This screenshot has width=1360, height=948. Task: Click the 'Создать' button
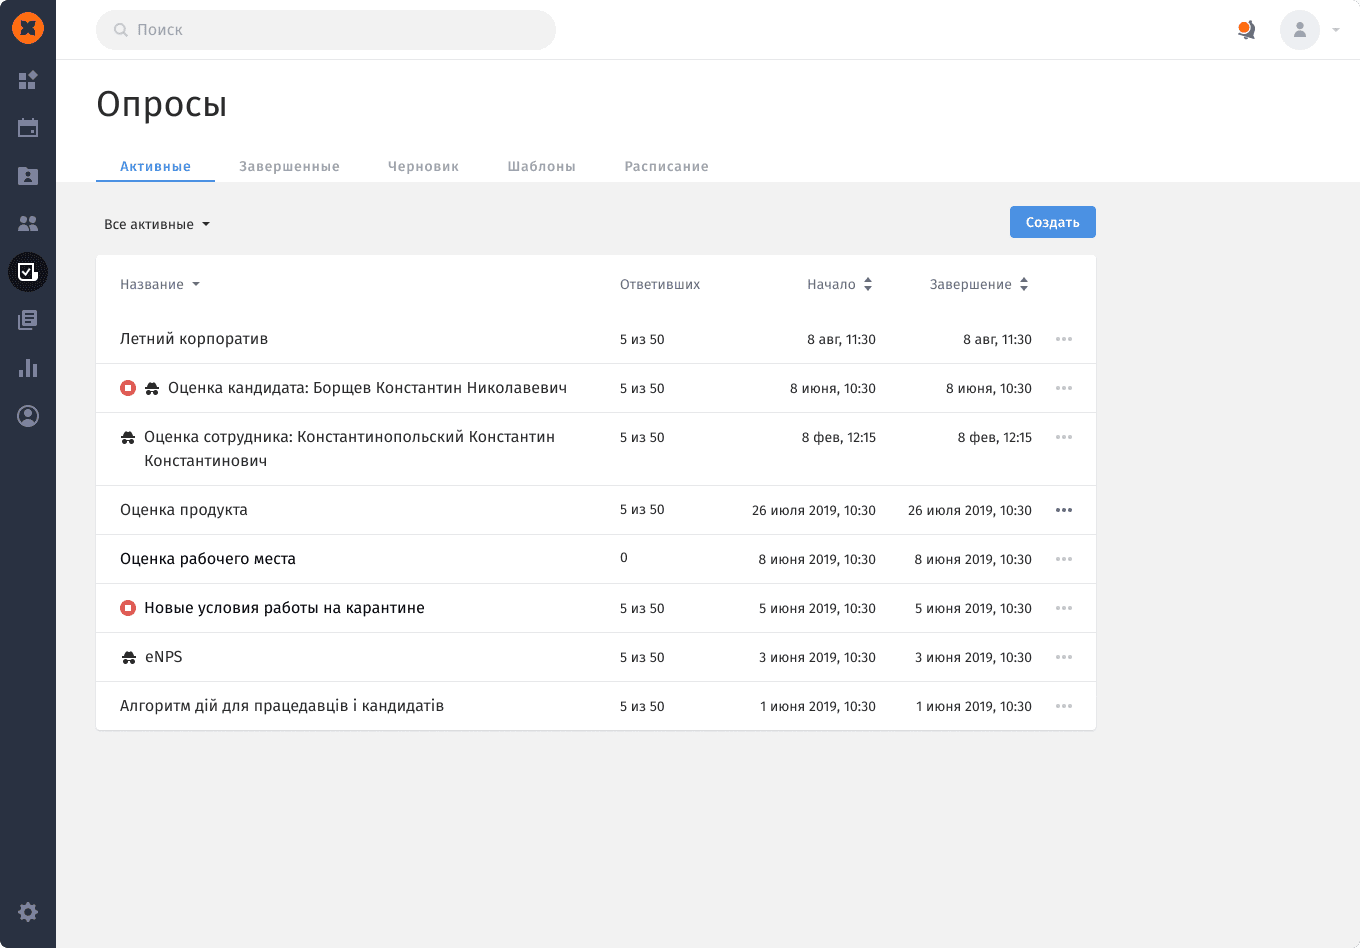(x=1052, y=222)
